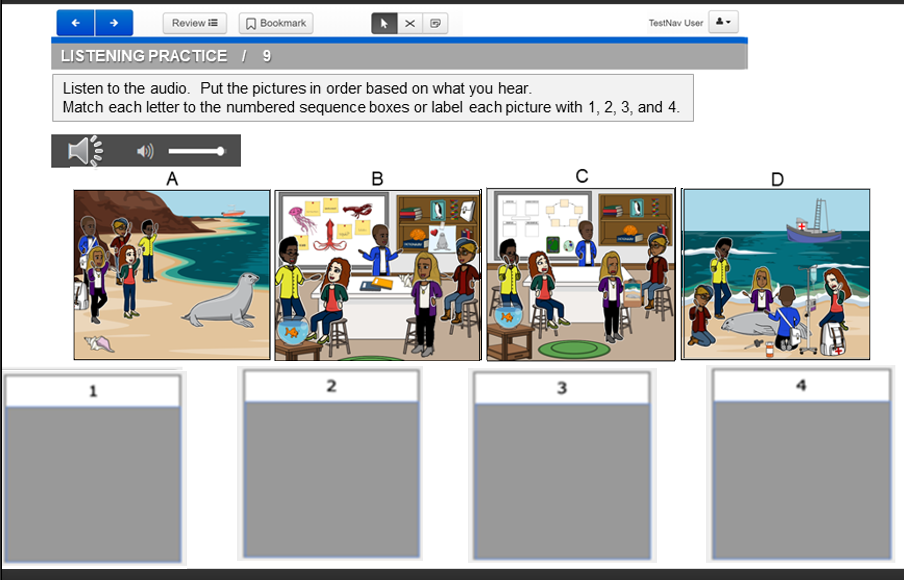Expand the TestNav User account dropdown
This screenshot has width=904, height=580.
723,22
